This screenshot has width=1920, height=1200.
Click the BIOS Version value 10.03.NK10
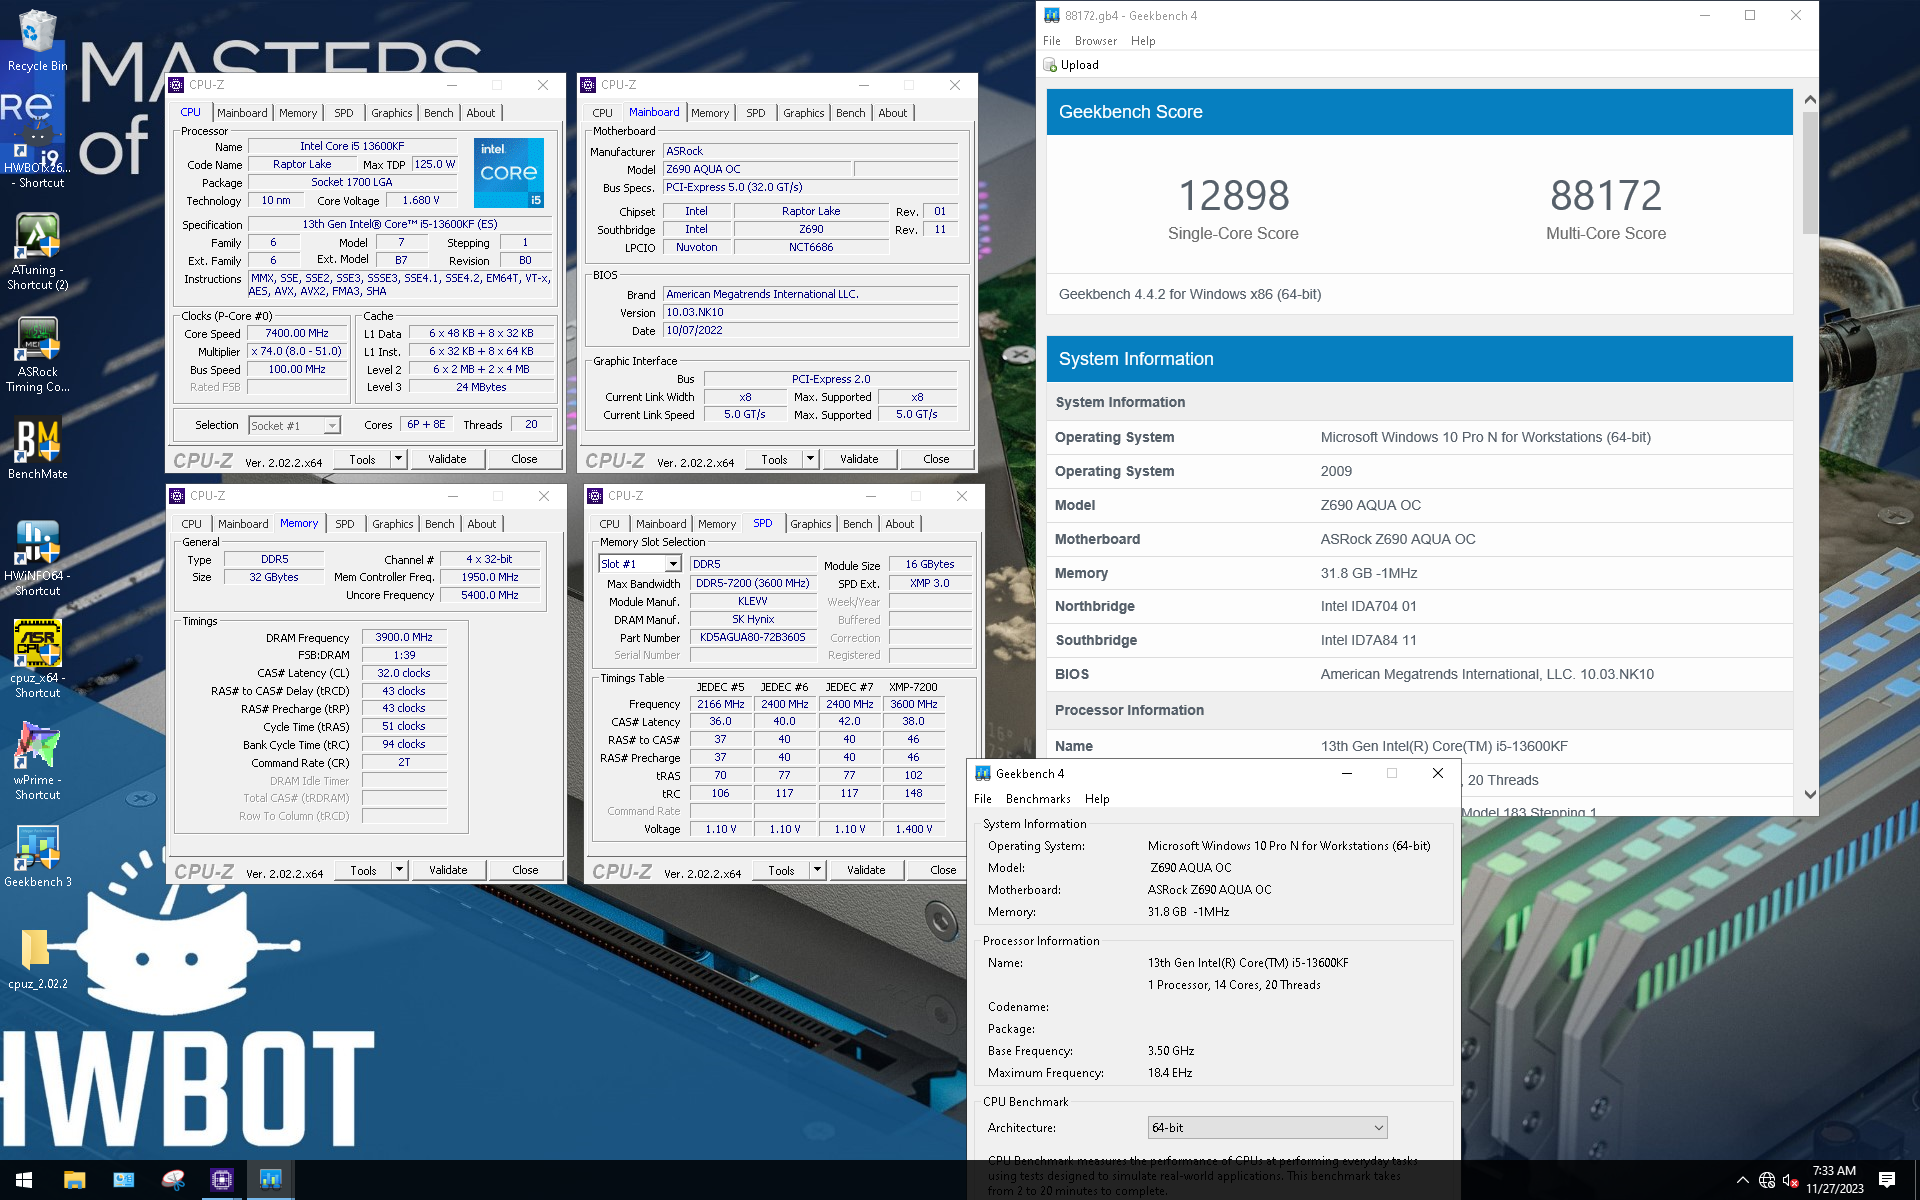[x=811, y=313]
